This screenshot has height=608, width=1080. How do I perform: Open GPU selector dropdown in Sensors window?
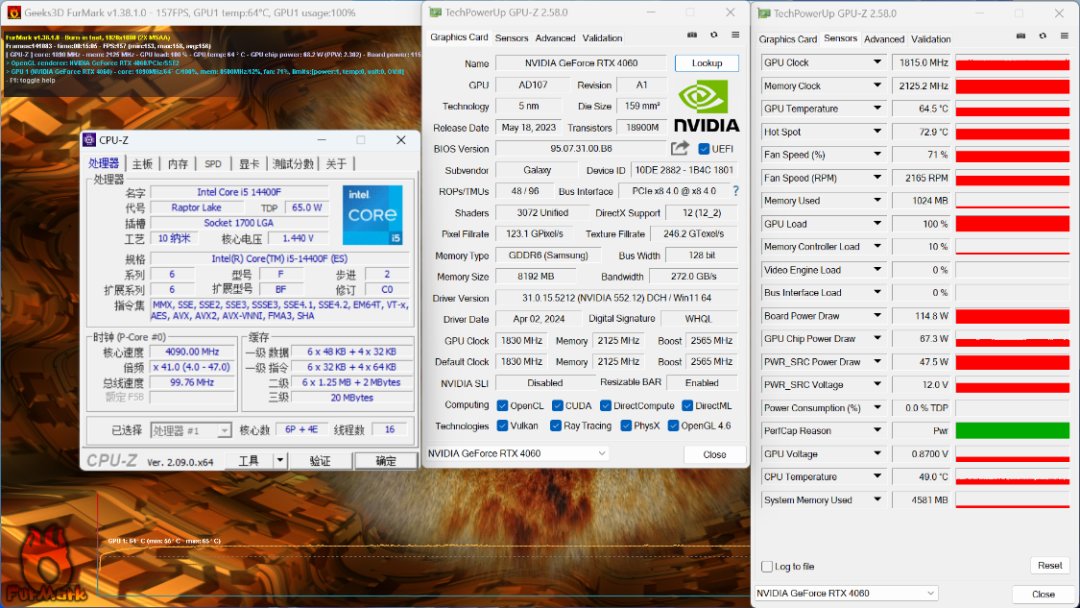pyautogui.click(x=846, y=593)
